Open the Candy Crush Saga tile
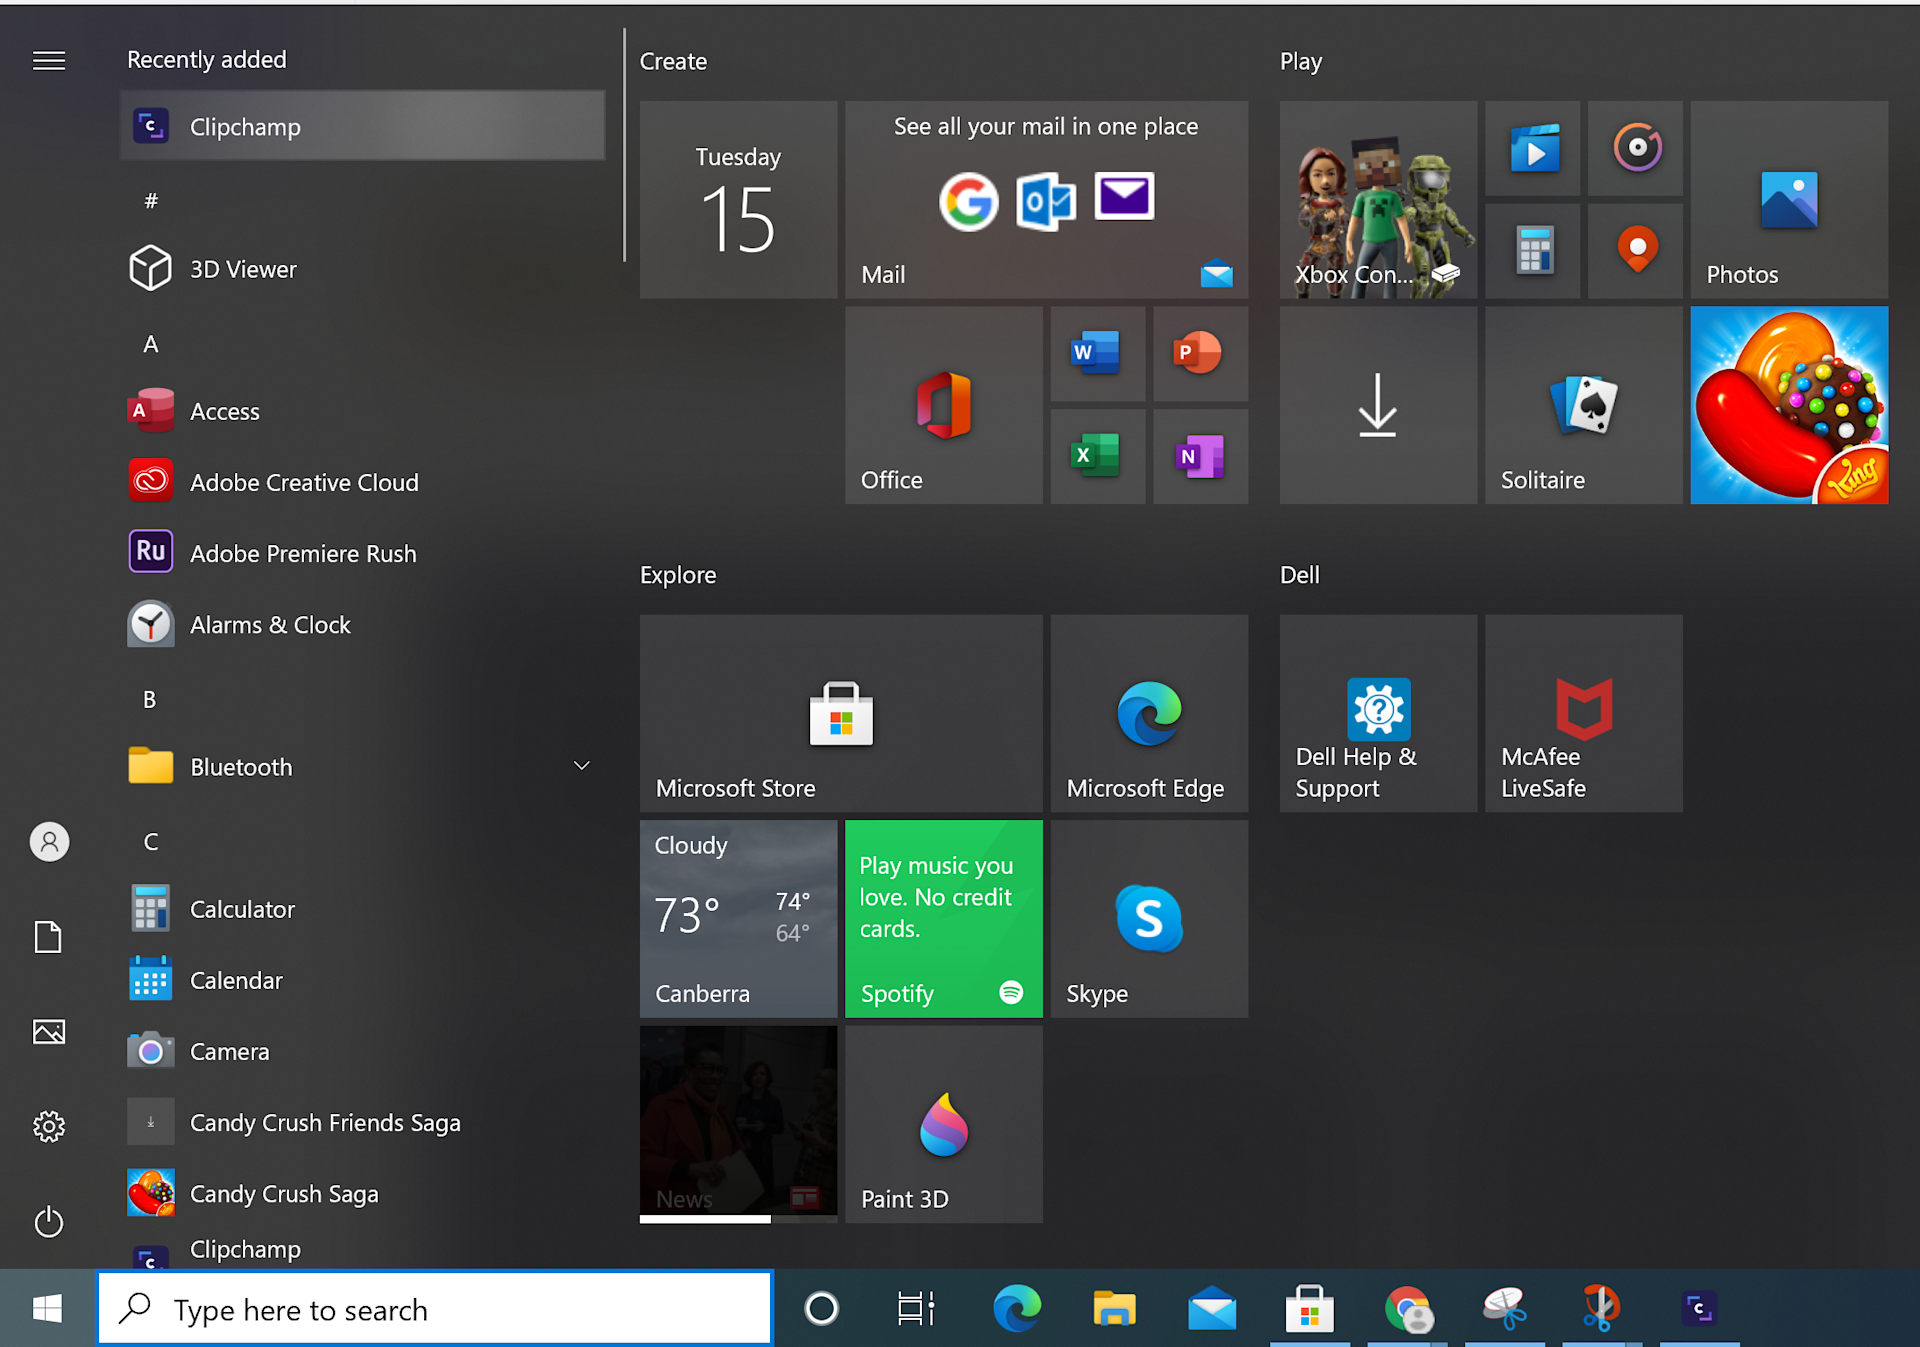This screenshot has height=1347, width=1920. pos(1789,405)
